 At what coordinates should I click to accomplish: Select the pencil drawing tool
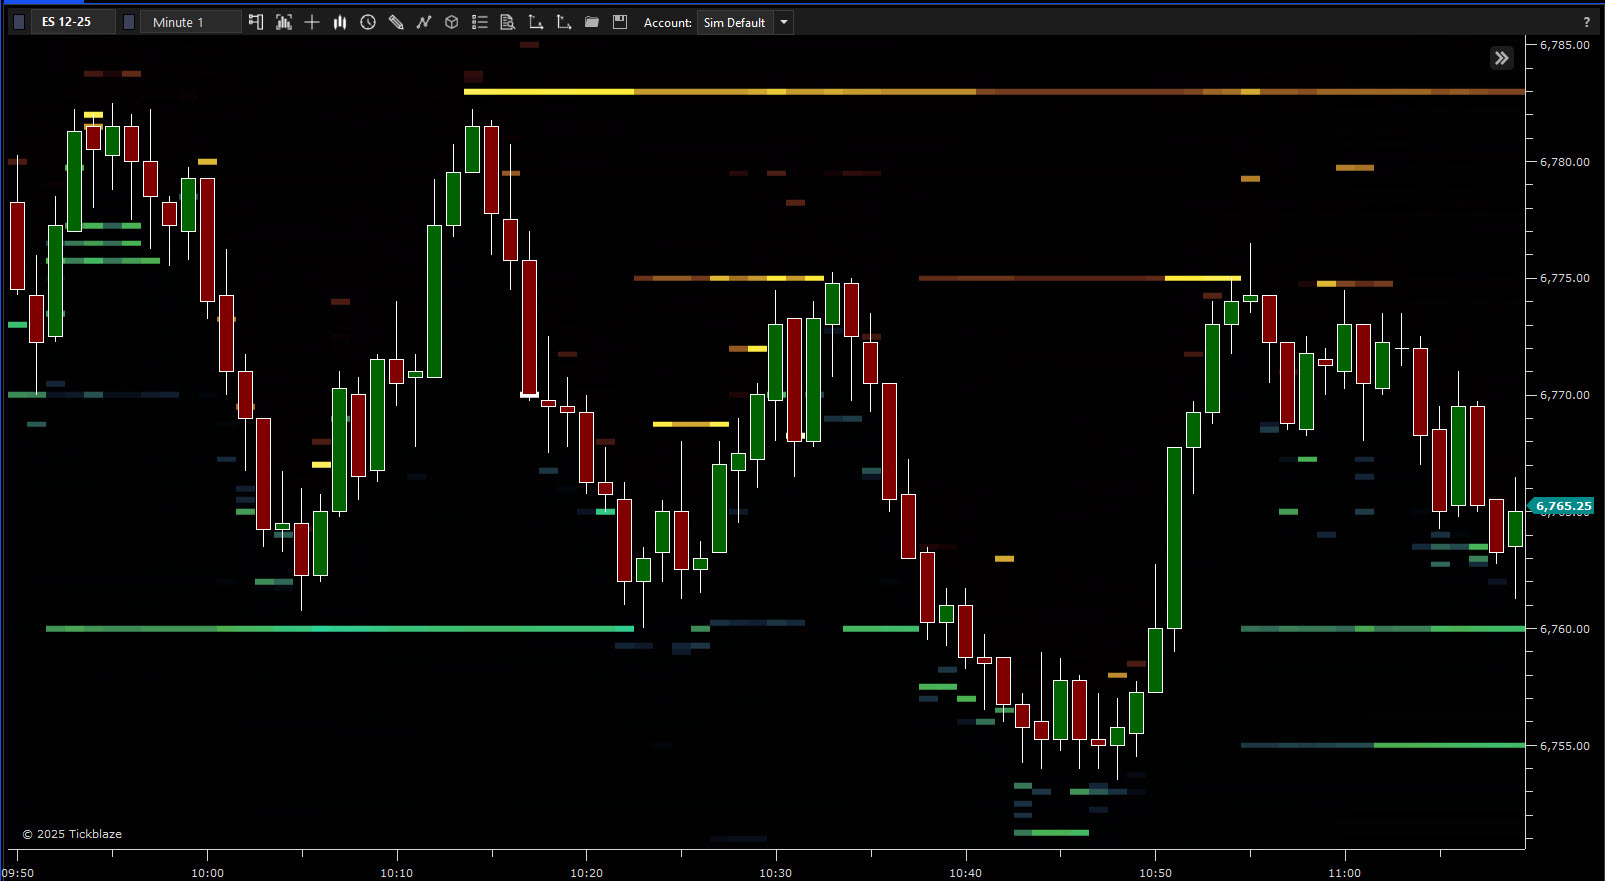click(396, 22)
